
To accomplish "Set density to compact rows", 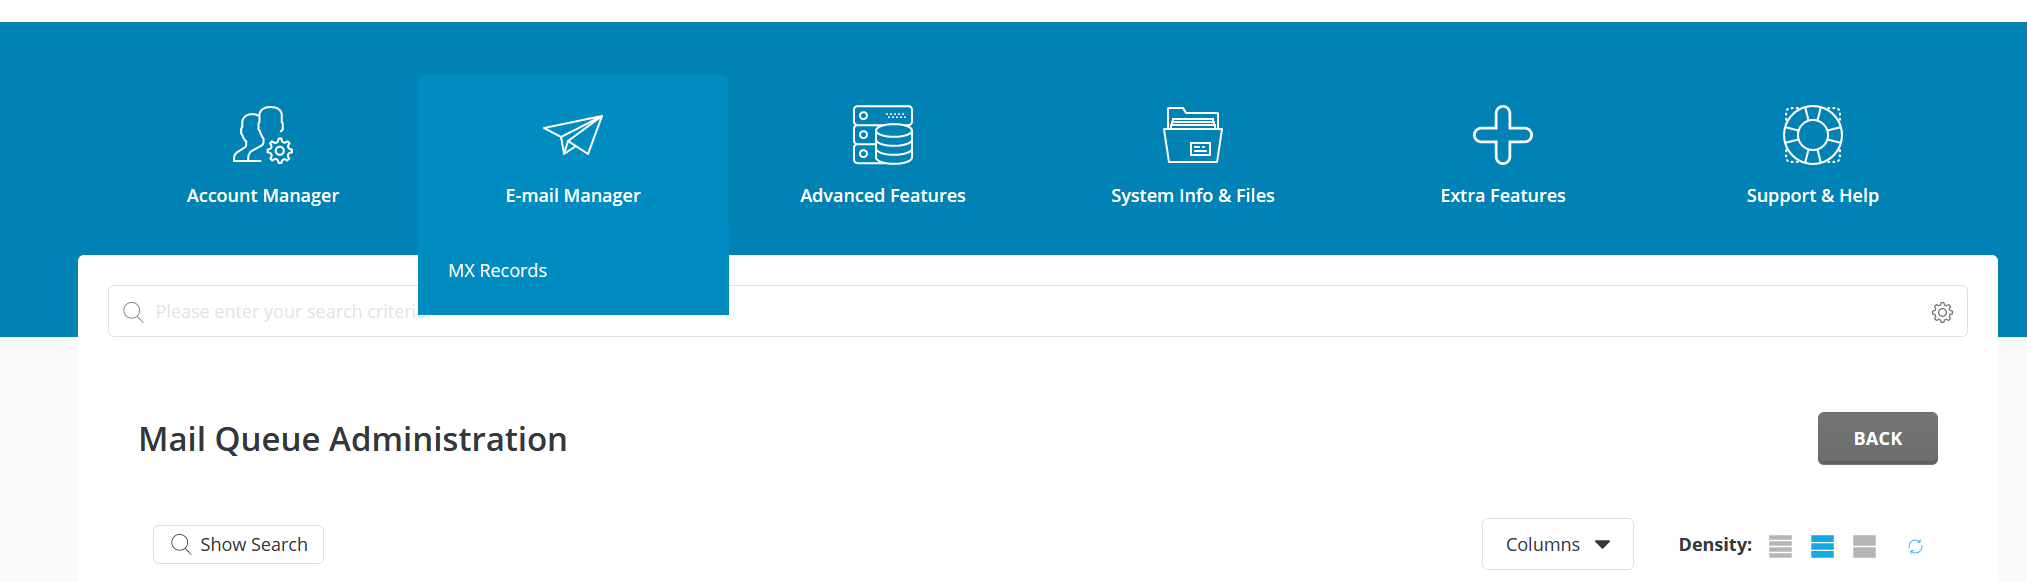I will (x=1780, y=546).
